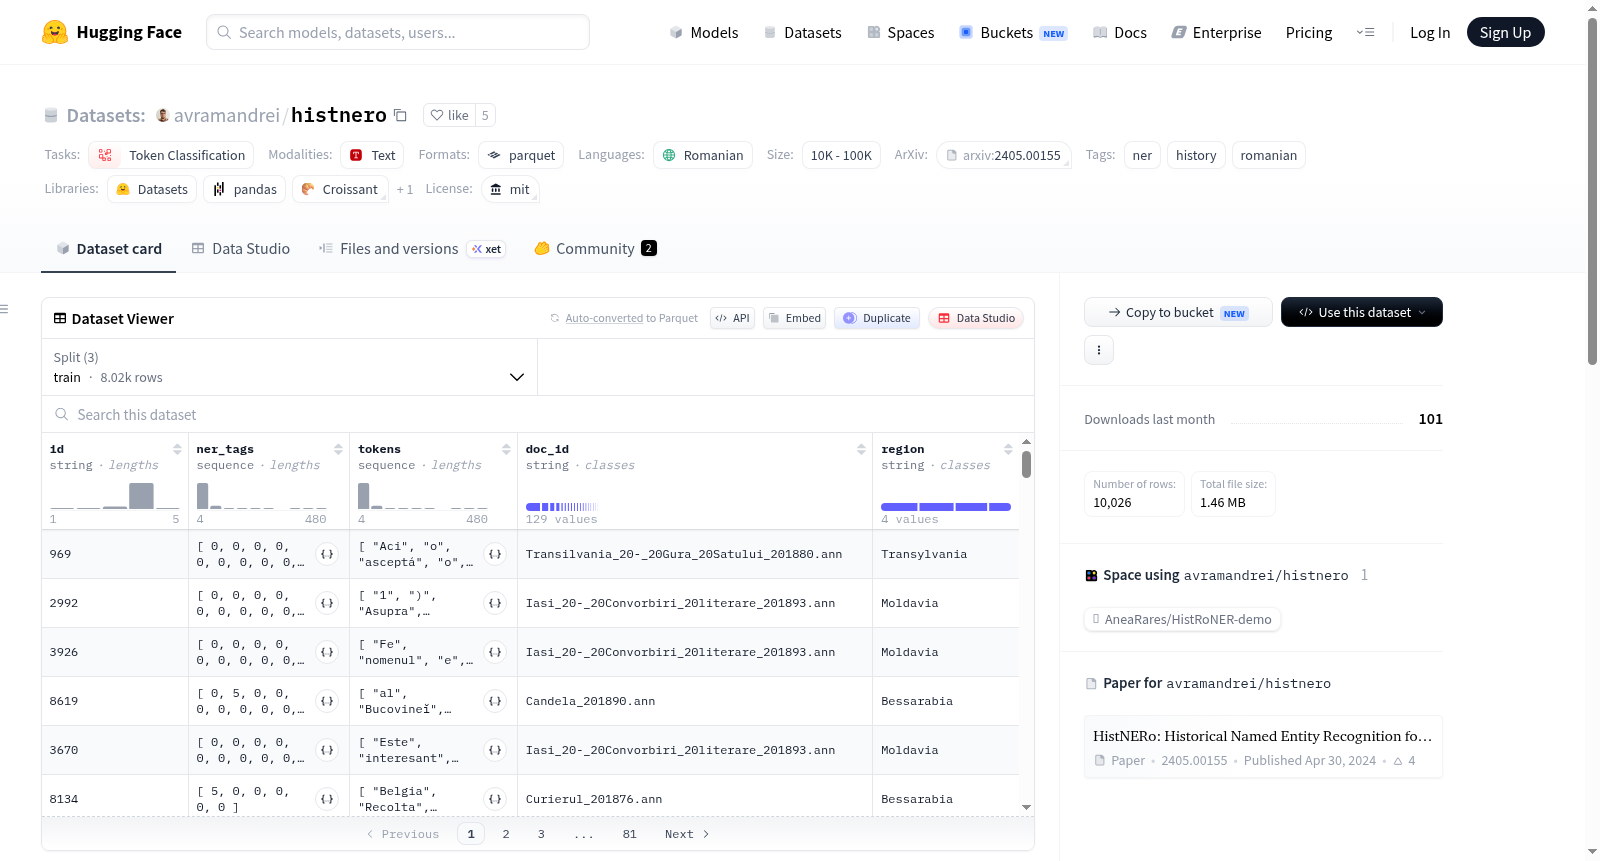Sort by the doc_id column
Image resolution: width=1600 pixels, height=861 pixels.
[x=861, y=449]
